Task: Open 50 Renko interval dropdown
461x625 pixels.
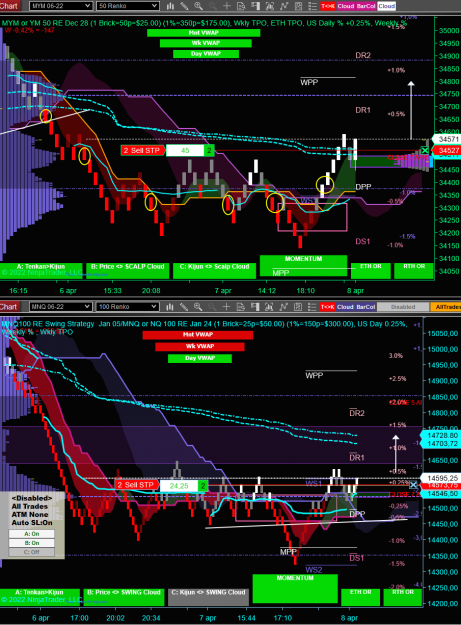Action: coord(128,6)
